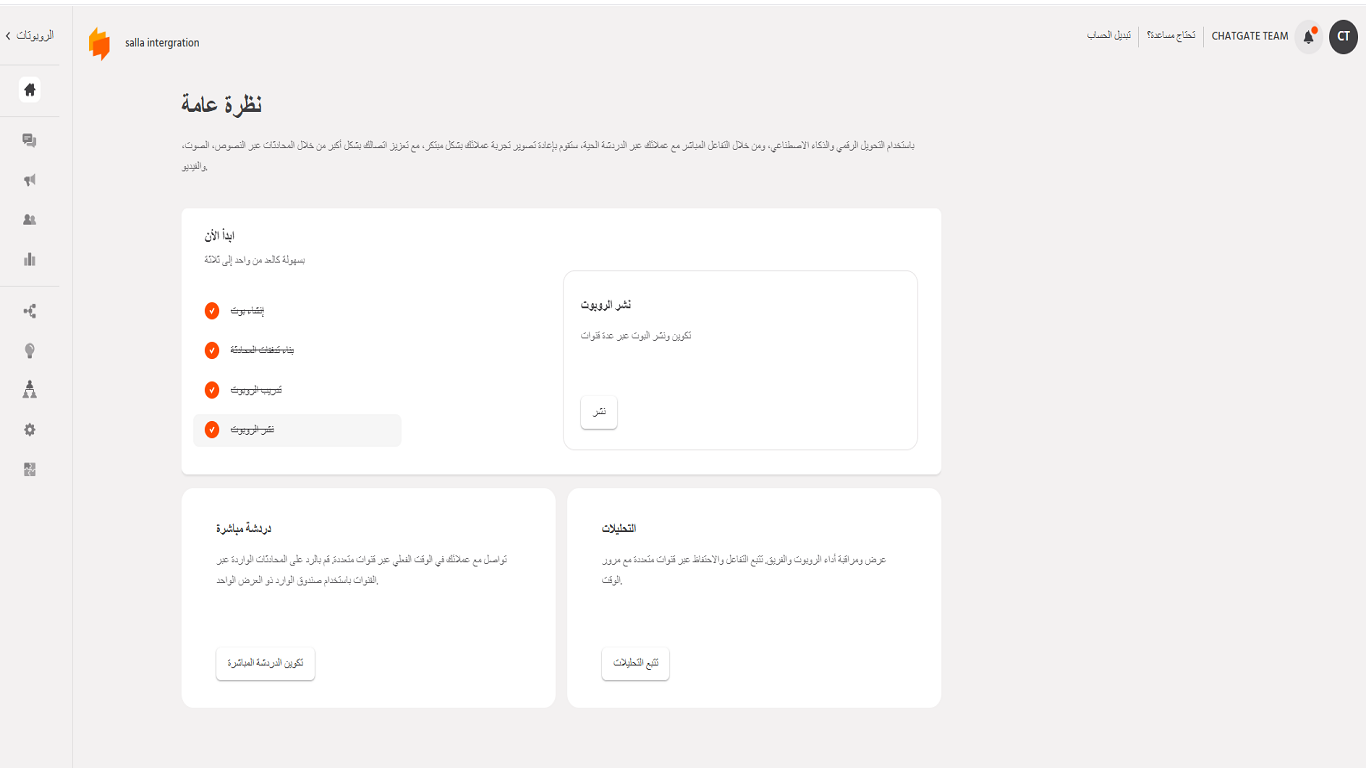Screen dimensions: 1366x768
Task: Click the تبديل الحساب link
Action: (x=1109, y=36)
